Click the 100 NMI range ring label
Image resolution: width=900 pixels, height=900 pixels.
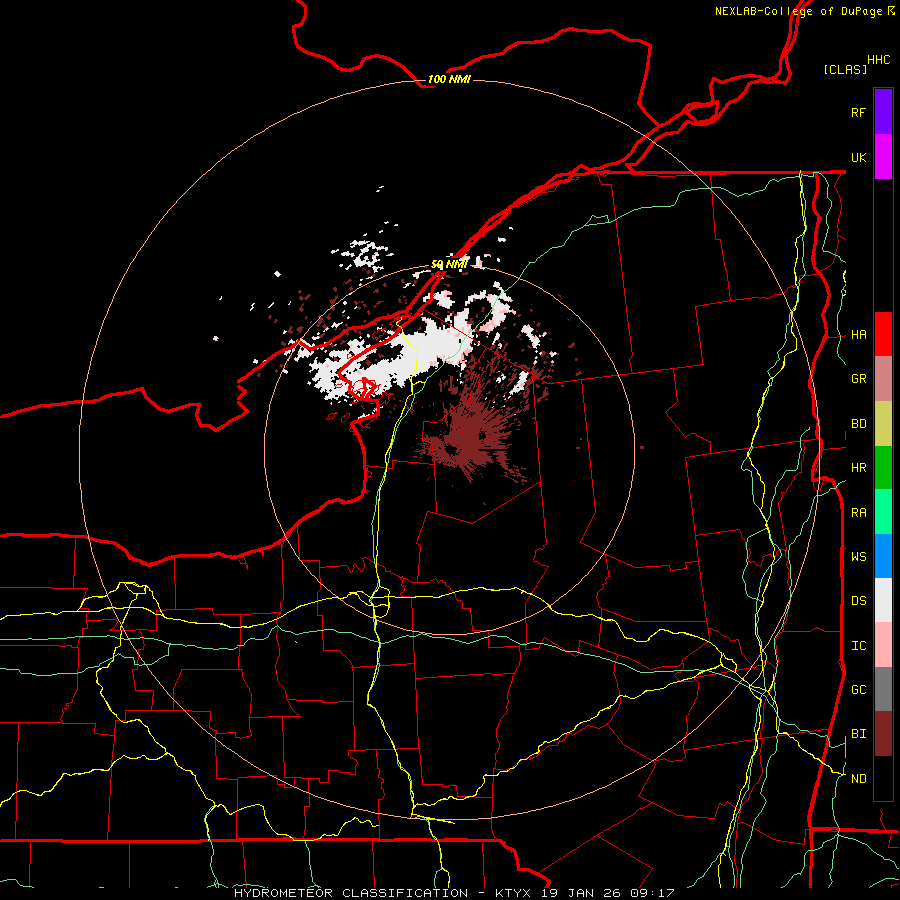pos(449,79)
